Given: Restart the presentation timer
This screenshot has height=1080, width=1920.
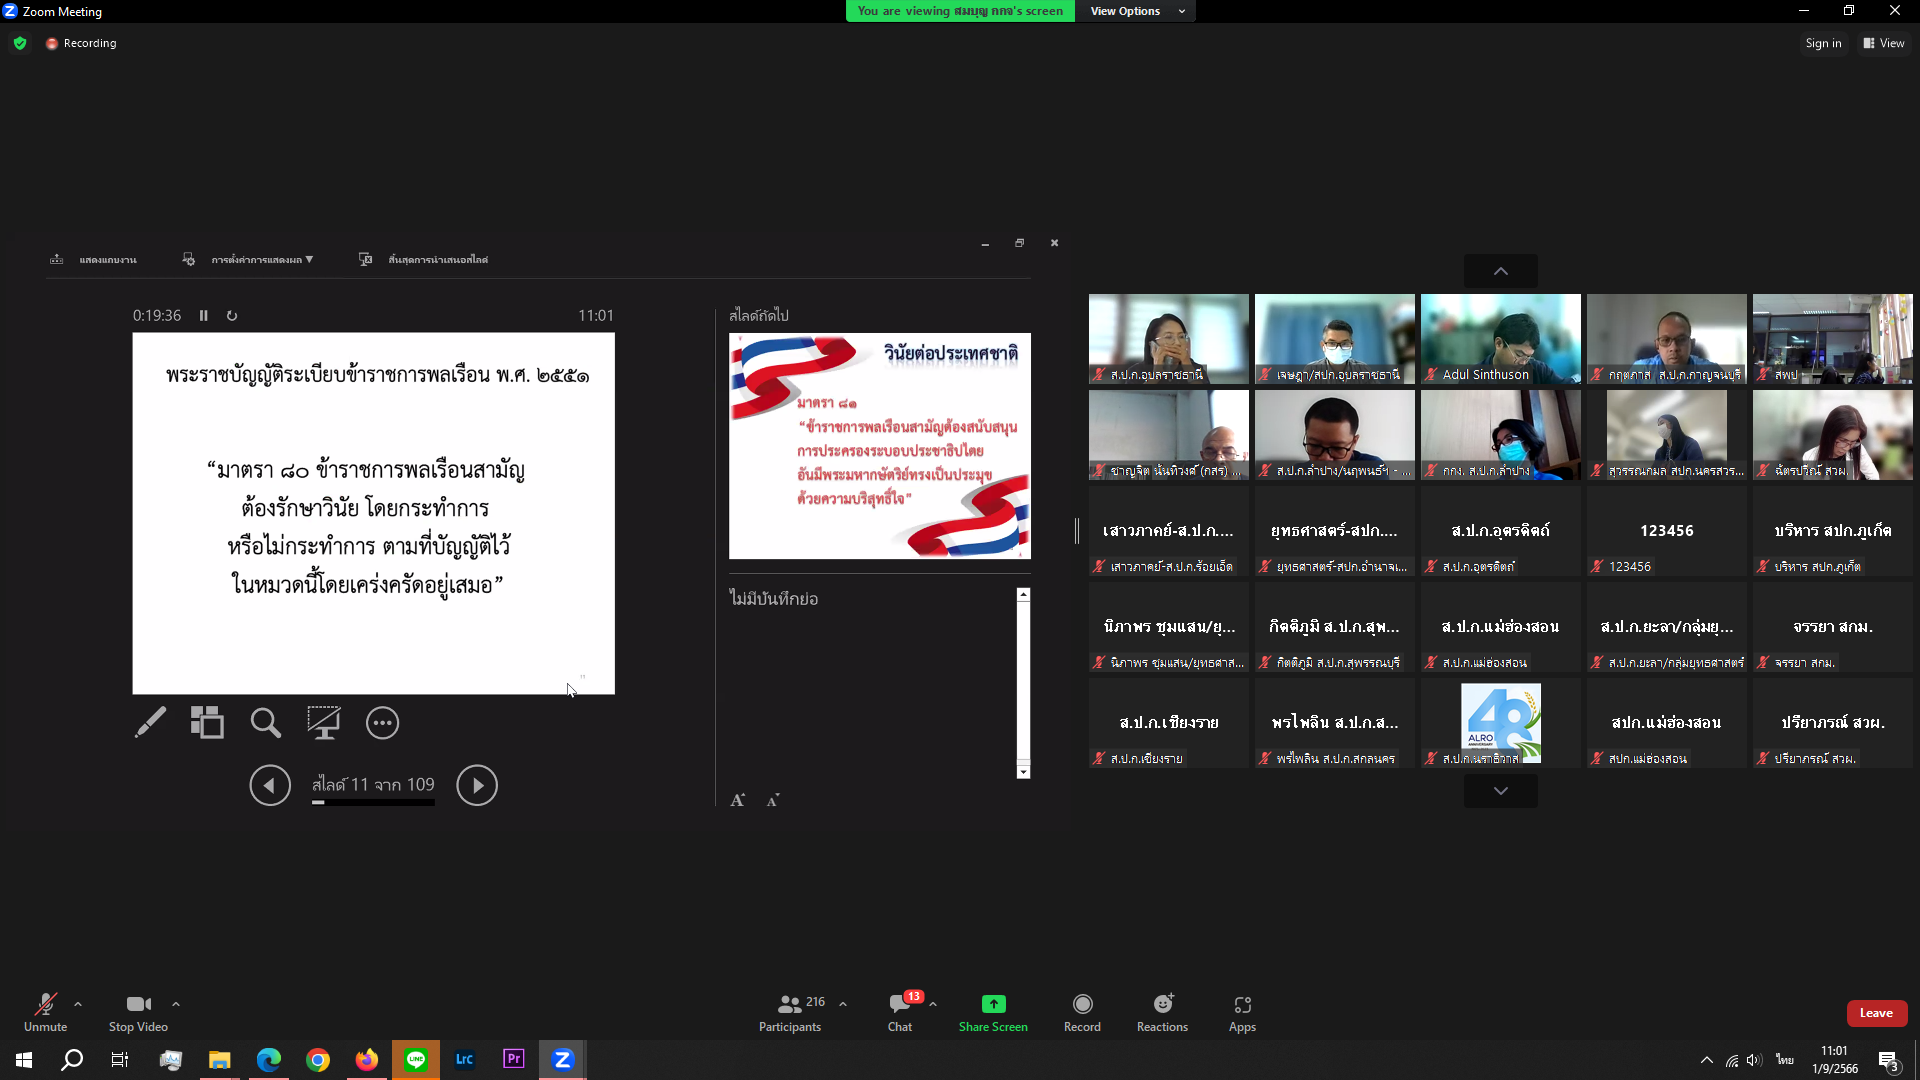Looking at the screenshot, I should [232, 316].
